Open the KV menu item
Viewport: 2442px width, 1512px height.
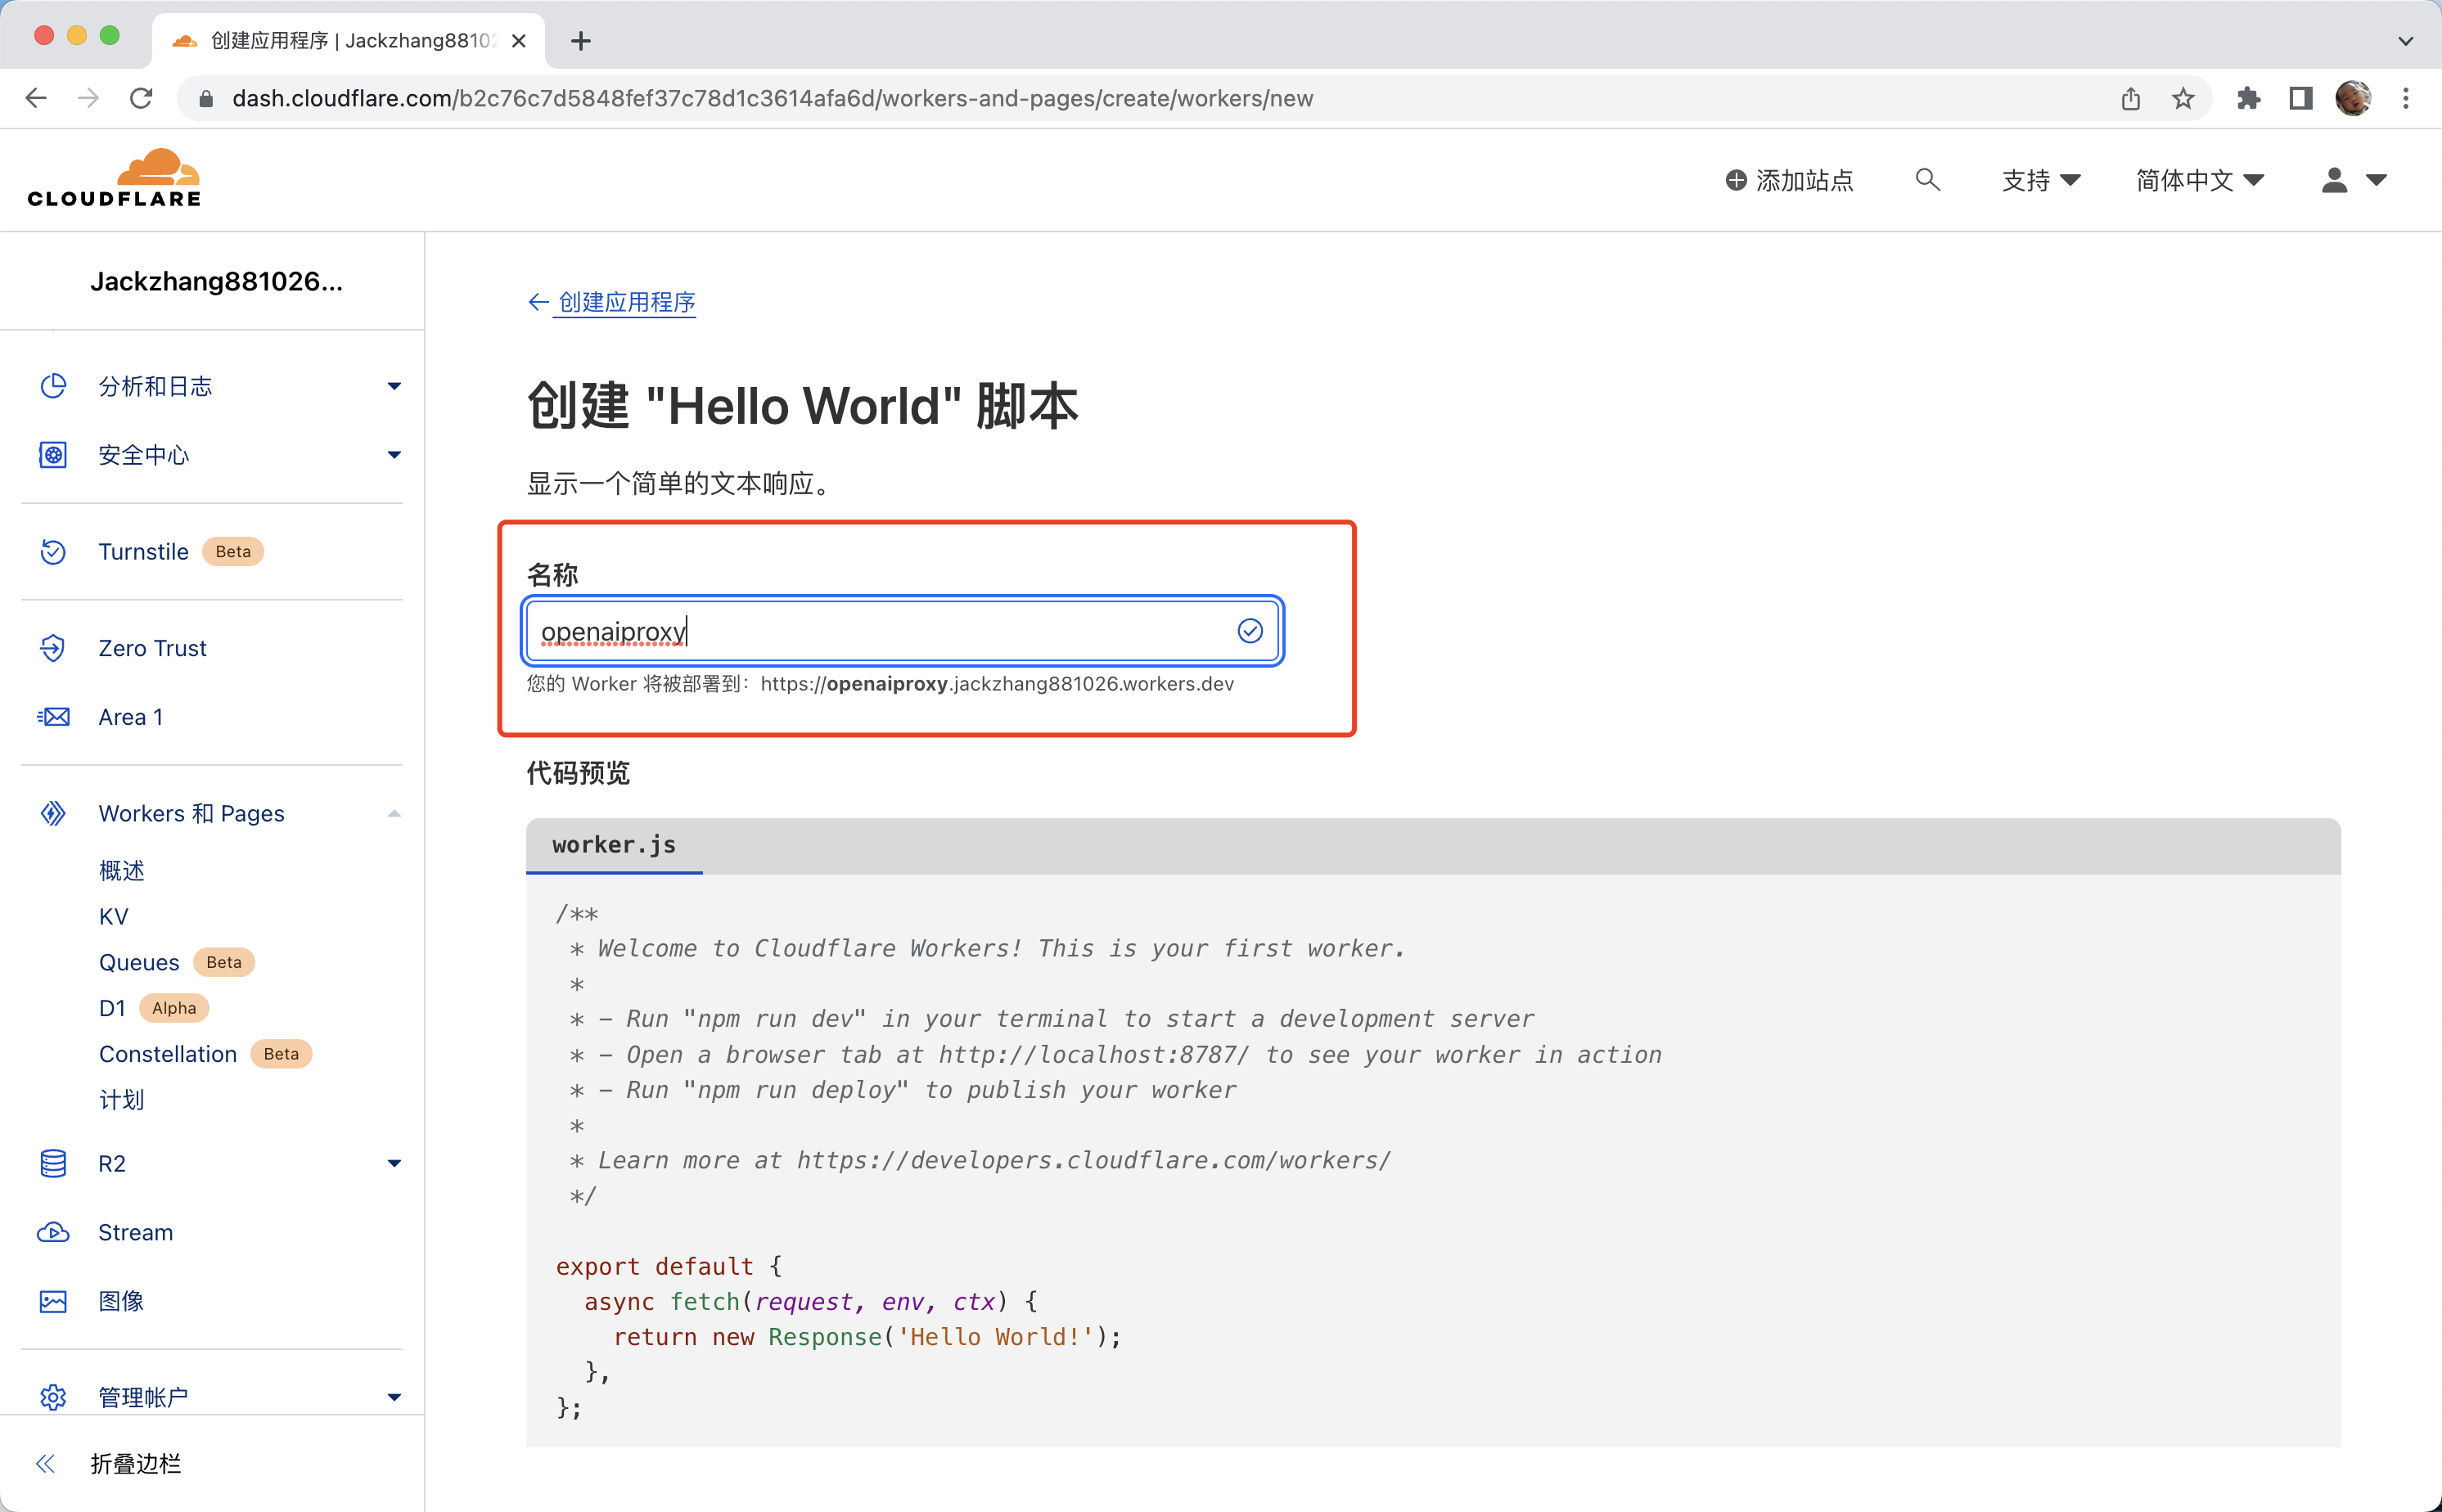(x=114, y=916)
